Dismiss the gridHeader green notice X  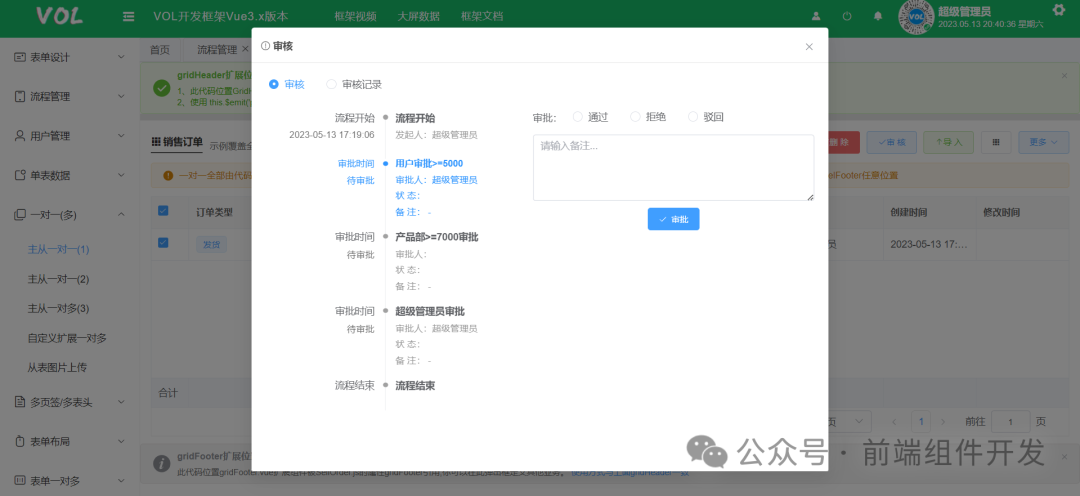tap(1064, 75)
